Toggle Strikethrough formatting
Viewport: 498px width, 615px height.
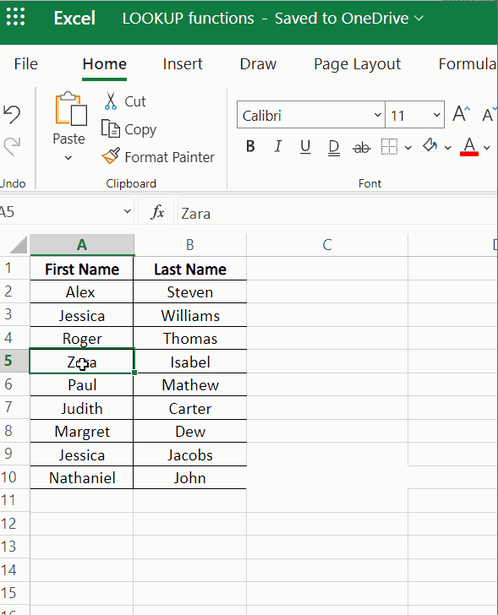coord(362,147)
